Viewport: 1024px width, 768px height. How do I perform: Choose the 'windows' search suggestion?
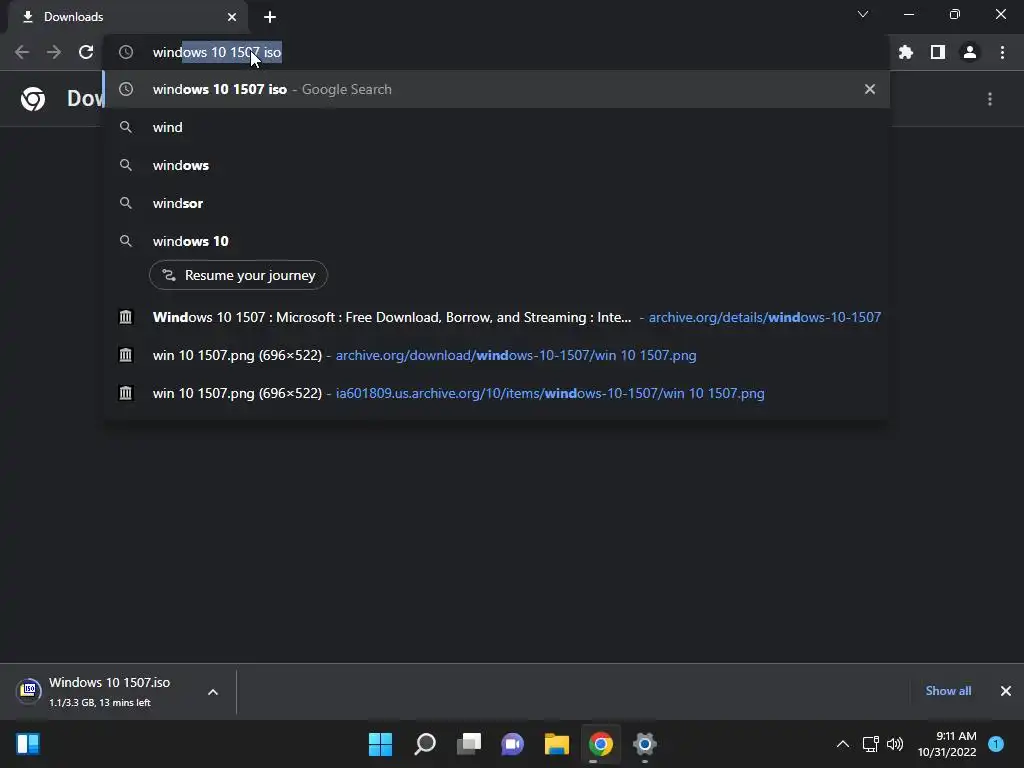496,165
